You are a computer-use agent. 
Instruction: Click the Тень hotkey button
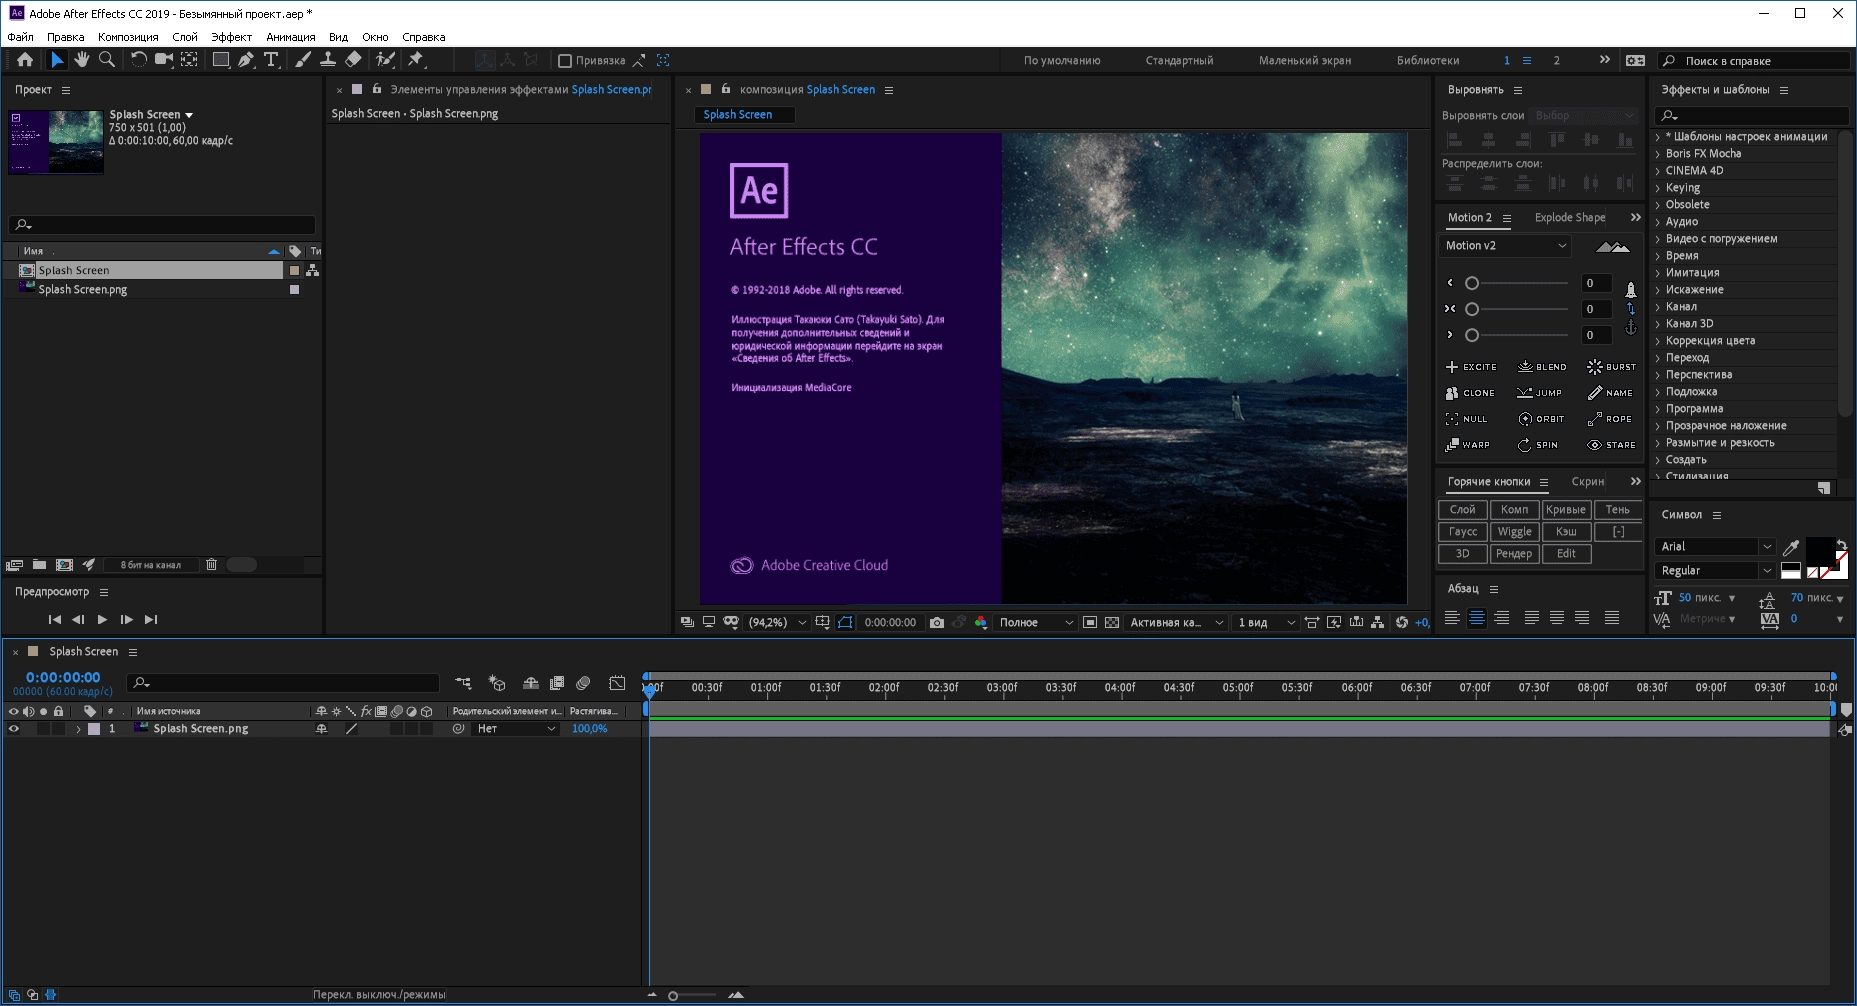[1618, 510]
